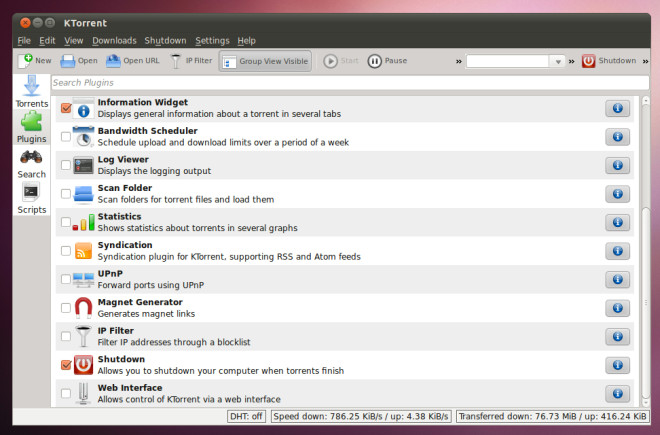Image resolution: width=660 pixels, height=435 pixels.
Task: Open the Edit menu
Action: click(47, 41)
